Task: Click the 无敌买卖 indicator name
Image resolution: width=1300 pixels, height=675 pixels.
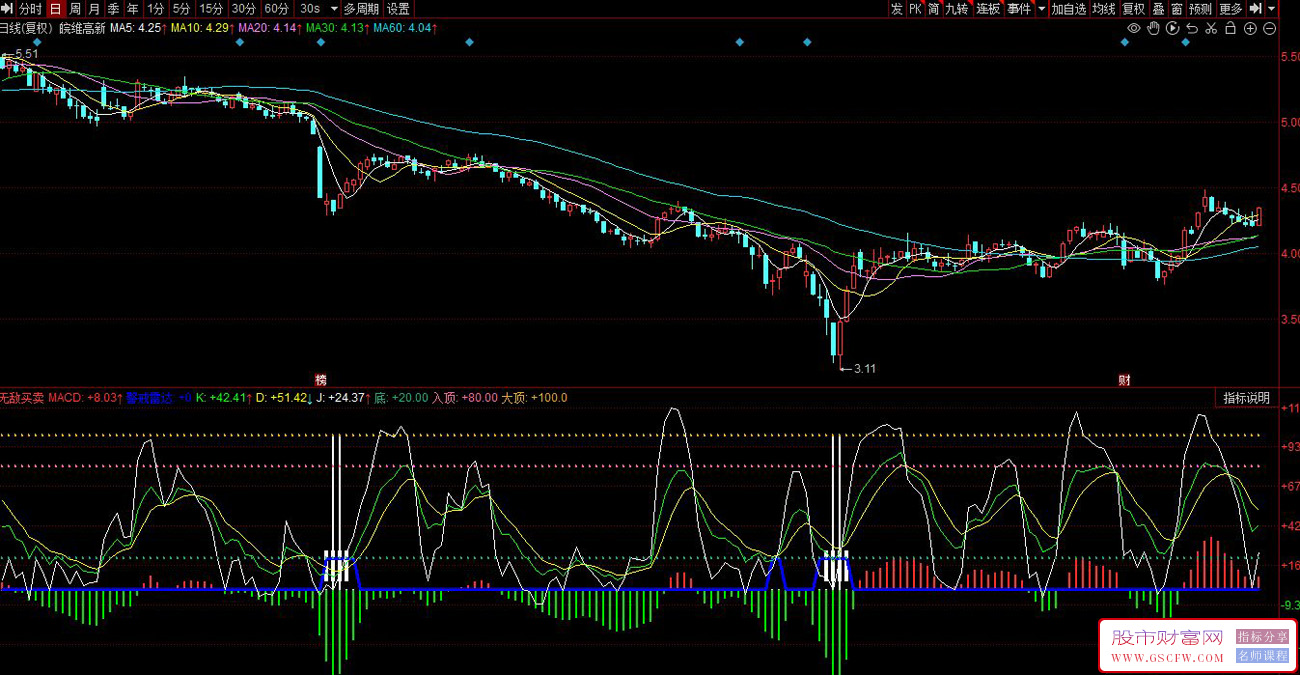Action: pos(22,398)
